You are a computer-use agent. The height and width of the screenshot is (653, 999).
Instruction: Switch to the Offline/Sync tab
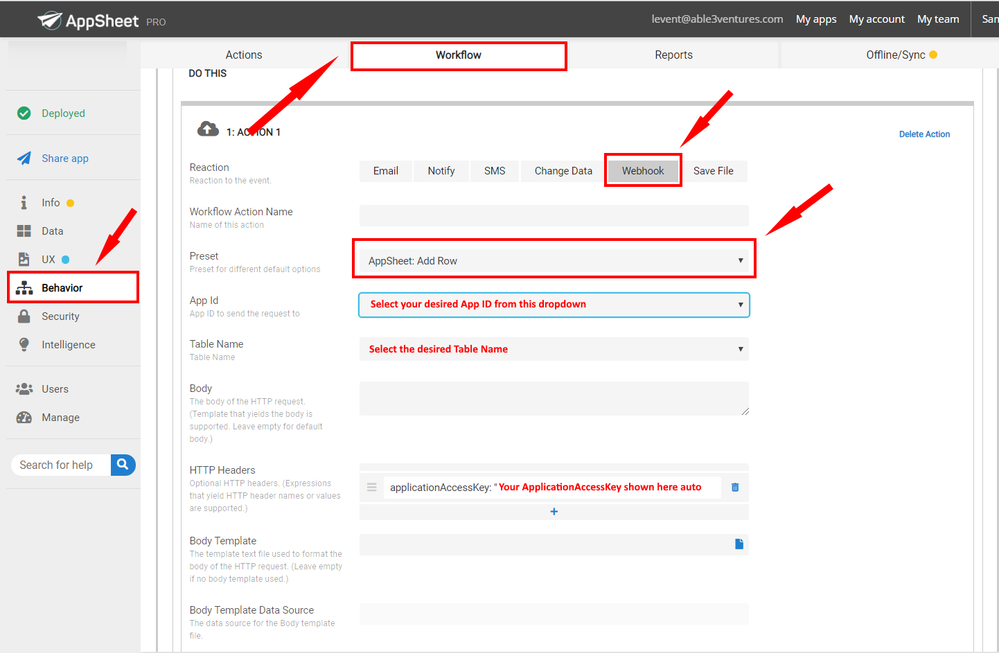point(900,55)
